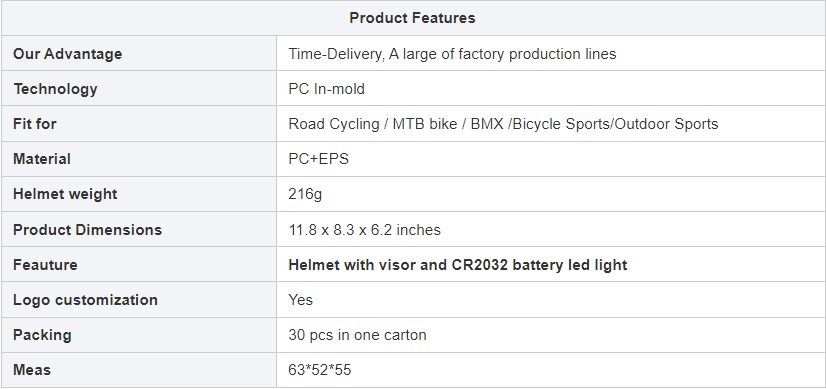826x389 pixels.
Task: Click the Time-Delivery factory production lines text
Action: tap(452, 54)
